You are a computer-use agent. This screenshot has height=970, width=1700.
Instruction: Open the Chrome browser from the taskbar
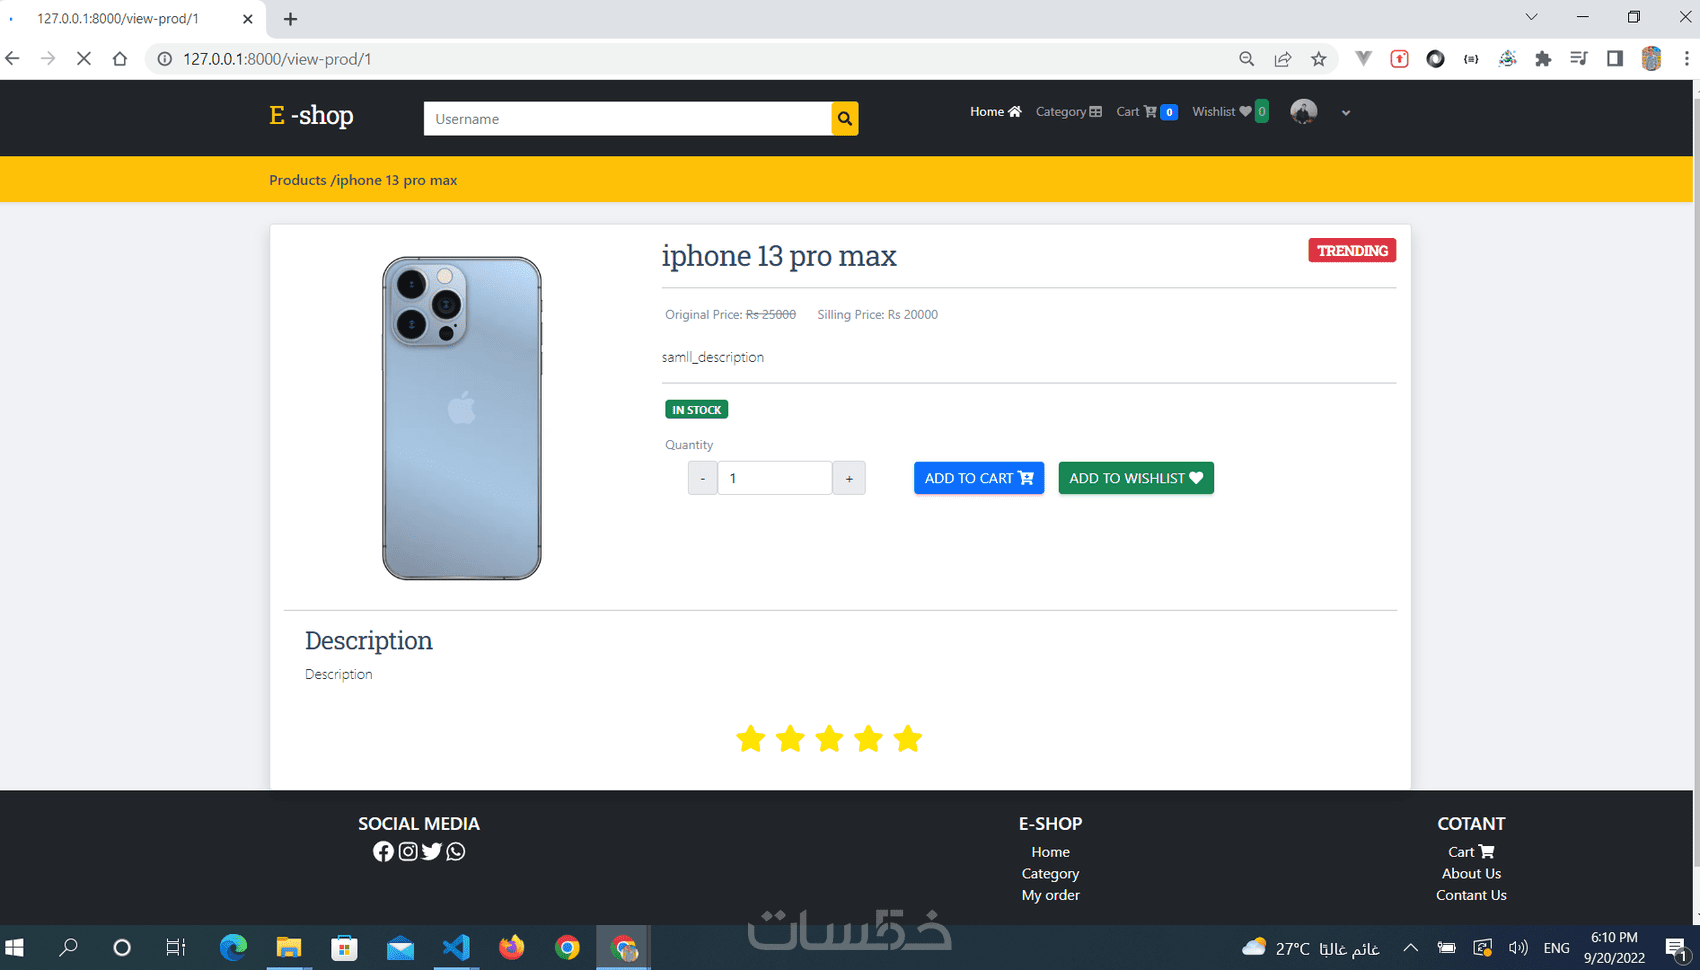coord(567,947)
